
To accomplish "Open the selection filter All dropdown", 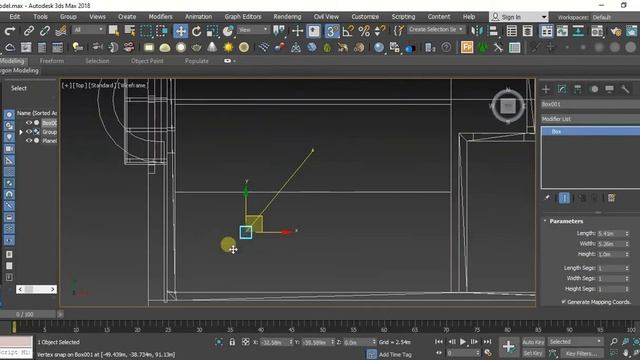I will (x=88, y=30).
